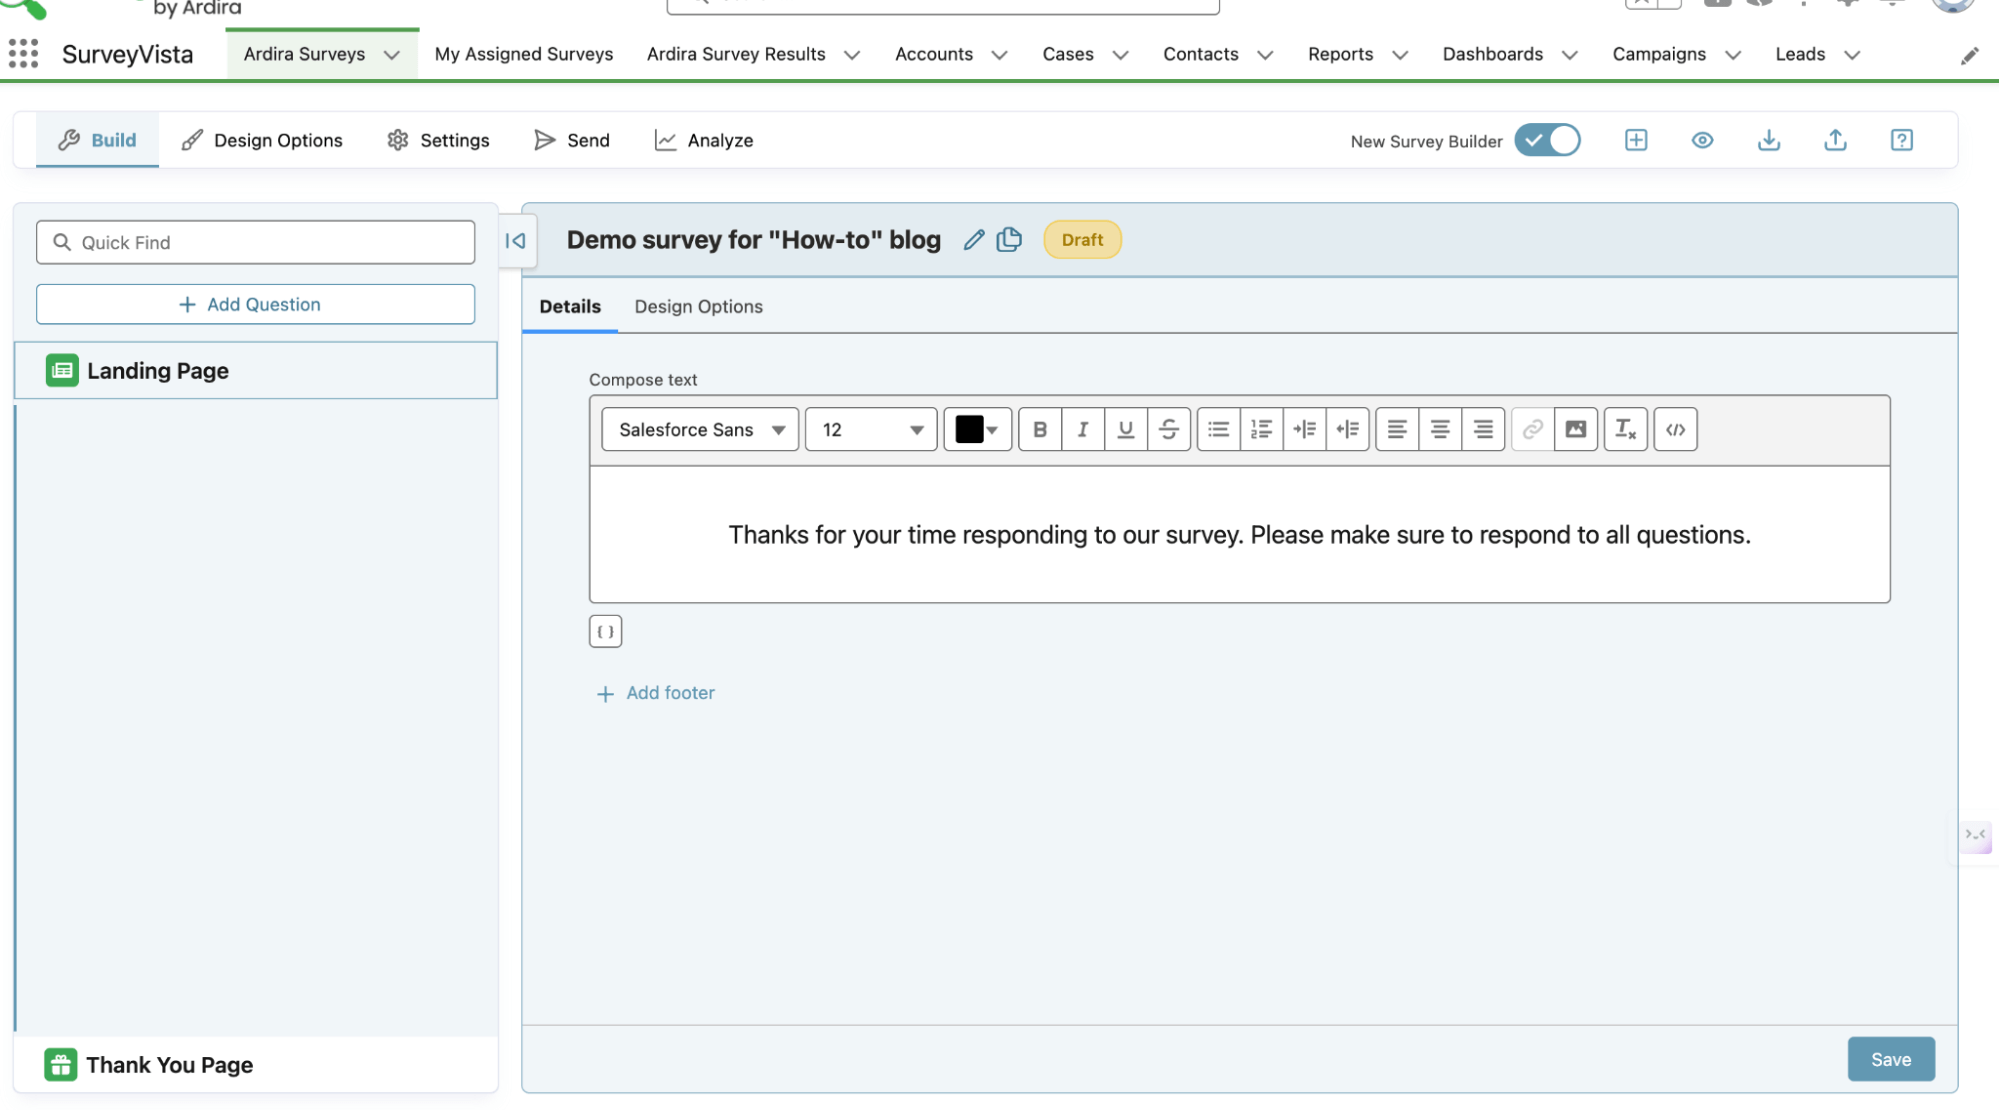Click the Add footer link

(x=656, y=693)
